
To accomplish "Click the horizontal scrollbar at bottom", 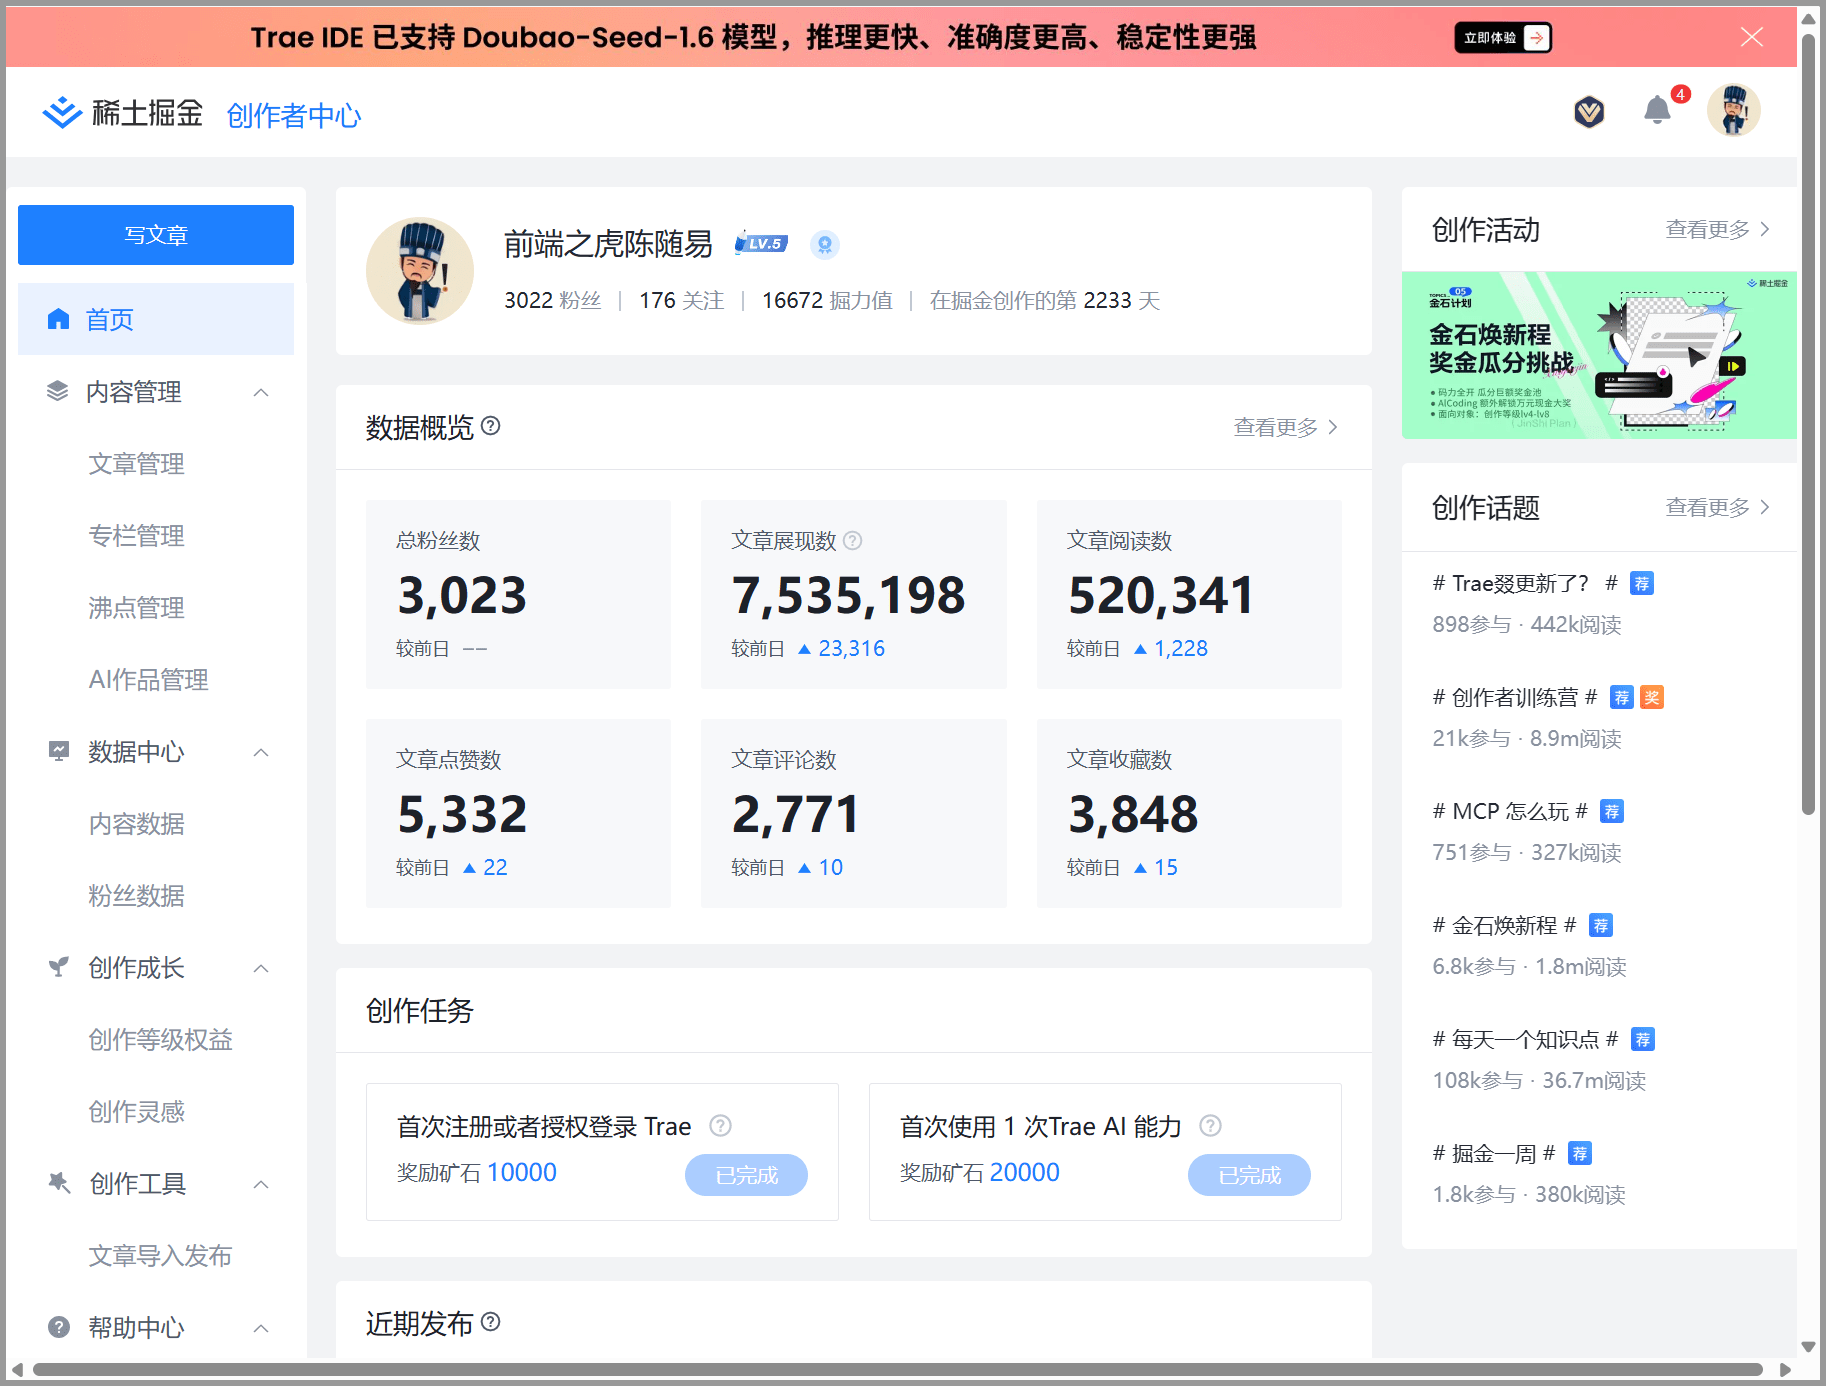I will point(897,1369).
